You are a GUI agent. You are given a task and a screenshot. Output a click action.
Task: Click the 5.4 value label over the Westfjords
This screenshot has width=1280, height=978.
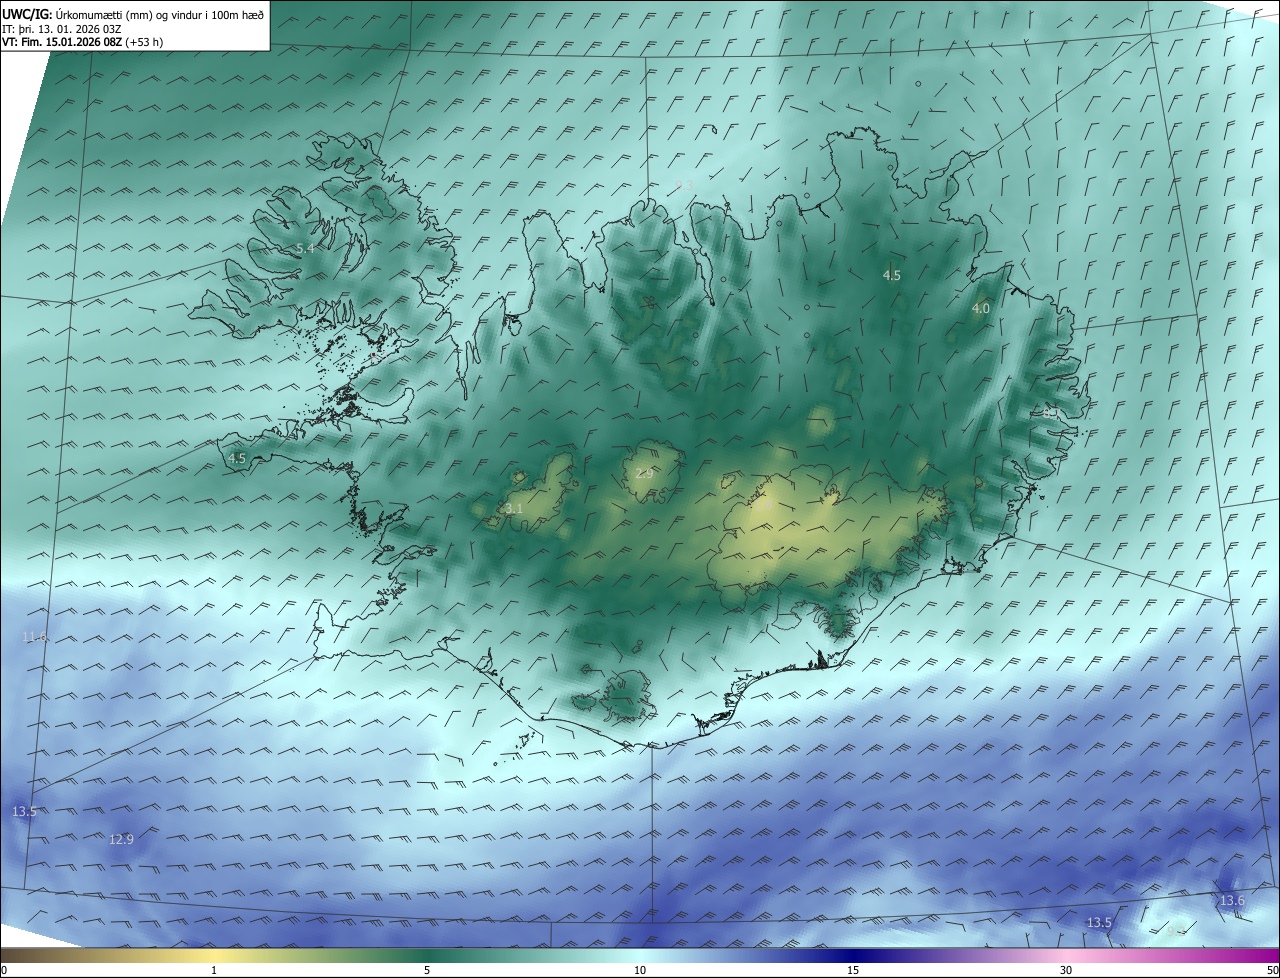[x=305, y=248]
